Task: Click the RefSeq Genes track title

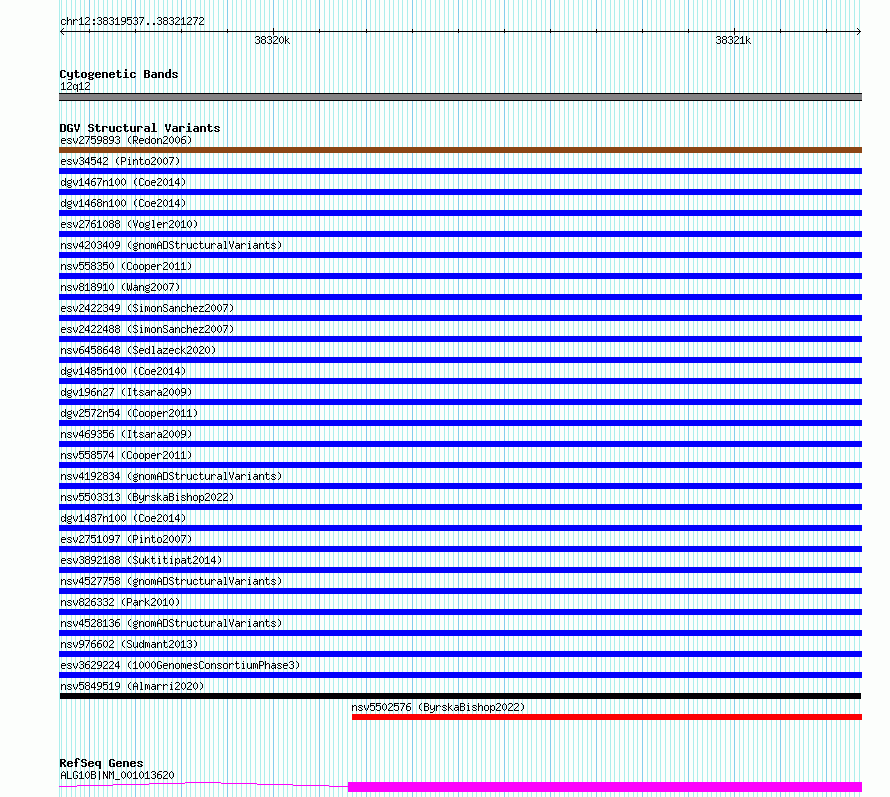Action: click(x=101, y=763)
